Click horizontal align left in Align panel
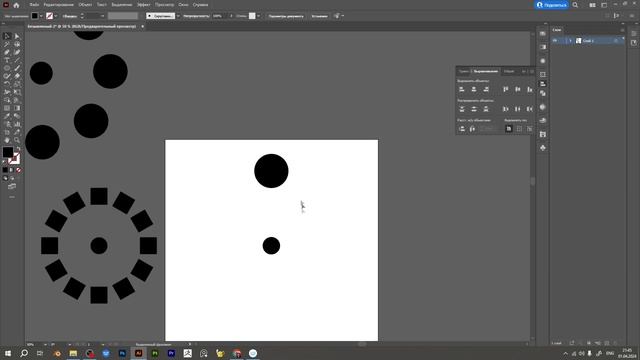The image size is (640, 360). tap(462, 89)
